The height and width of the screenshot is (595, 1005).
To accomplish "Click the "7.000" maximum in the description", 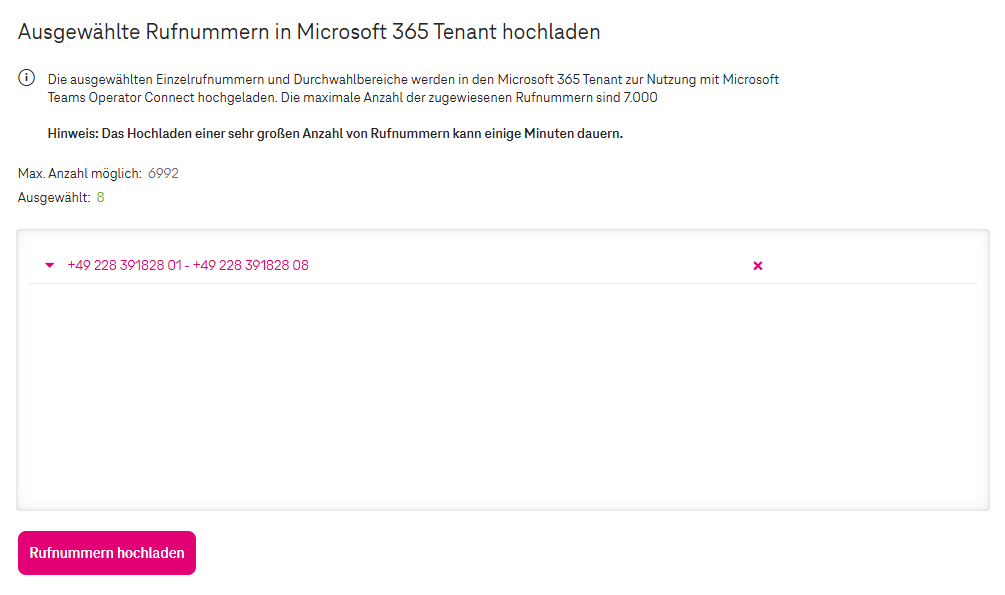I will [x=638, y=98].
